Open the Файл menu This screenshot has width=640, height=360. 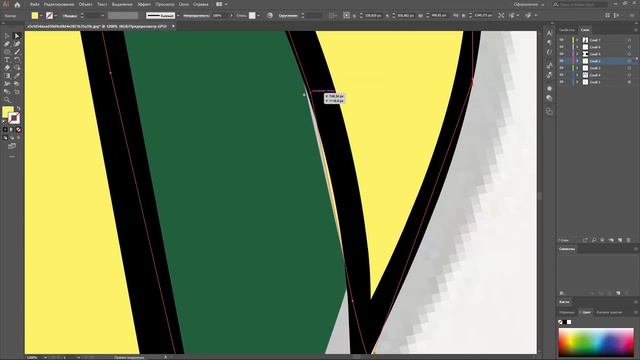pos(34,4)
